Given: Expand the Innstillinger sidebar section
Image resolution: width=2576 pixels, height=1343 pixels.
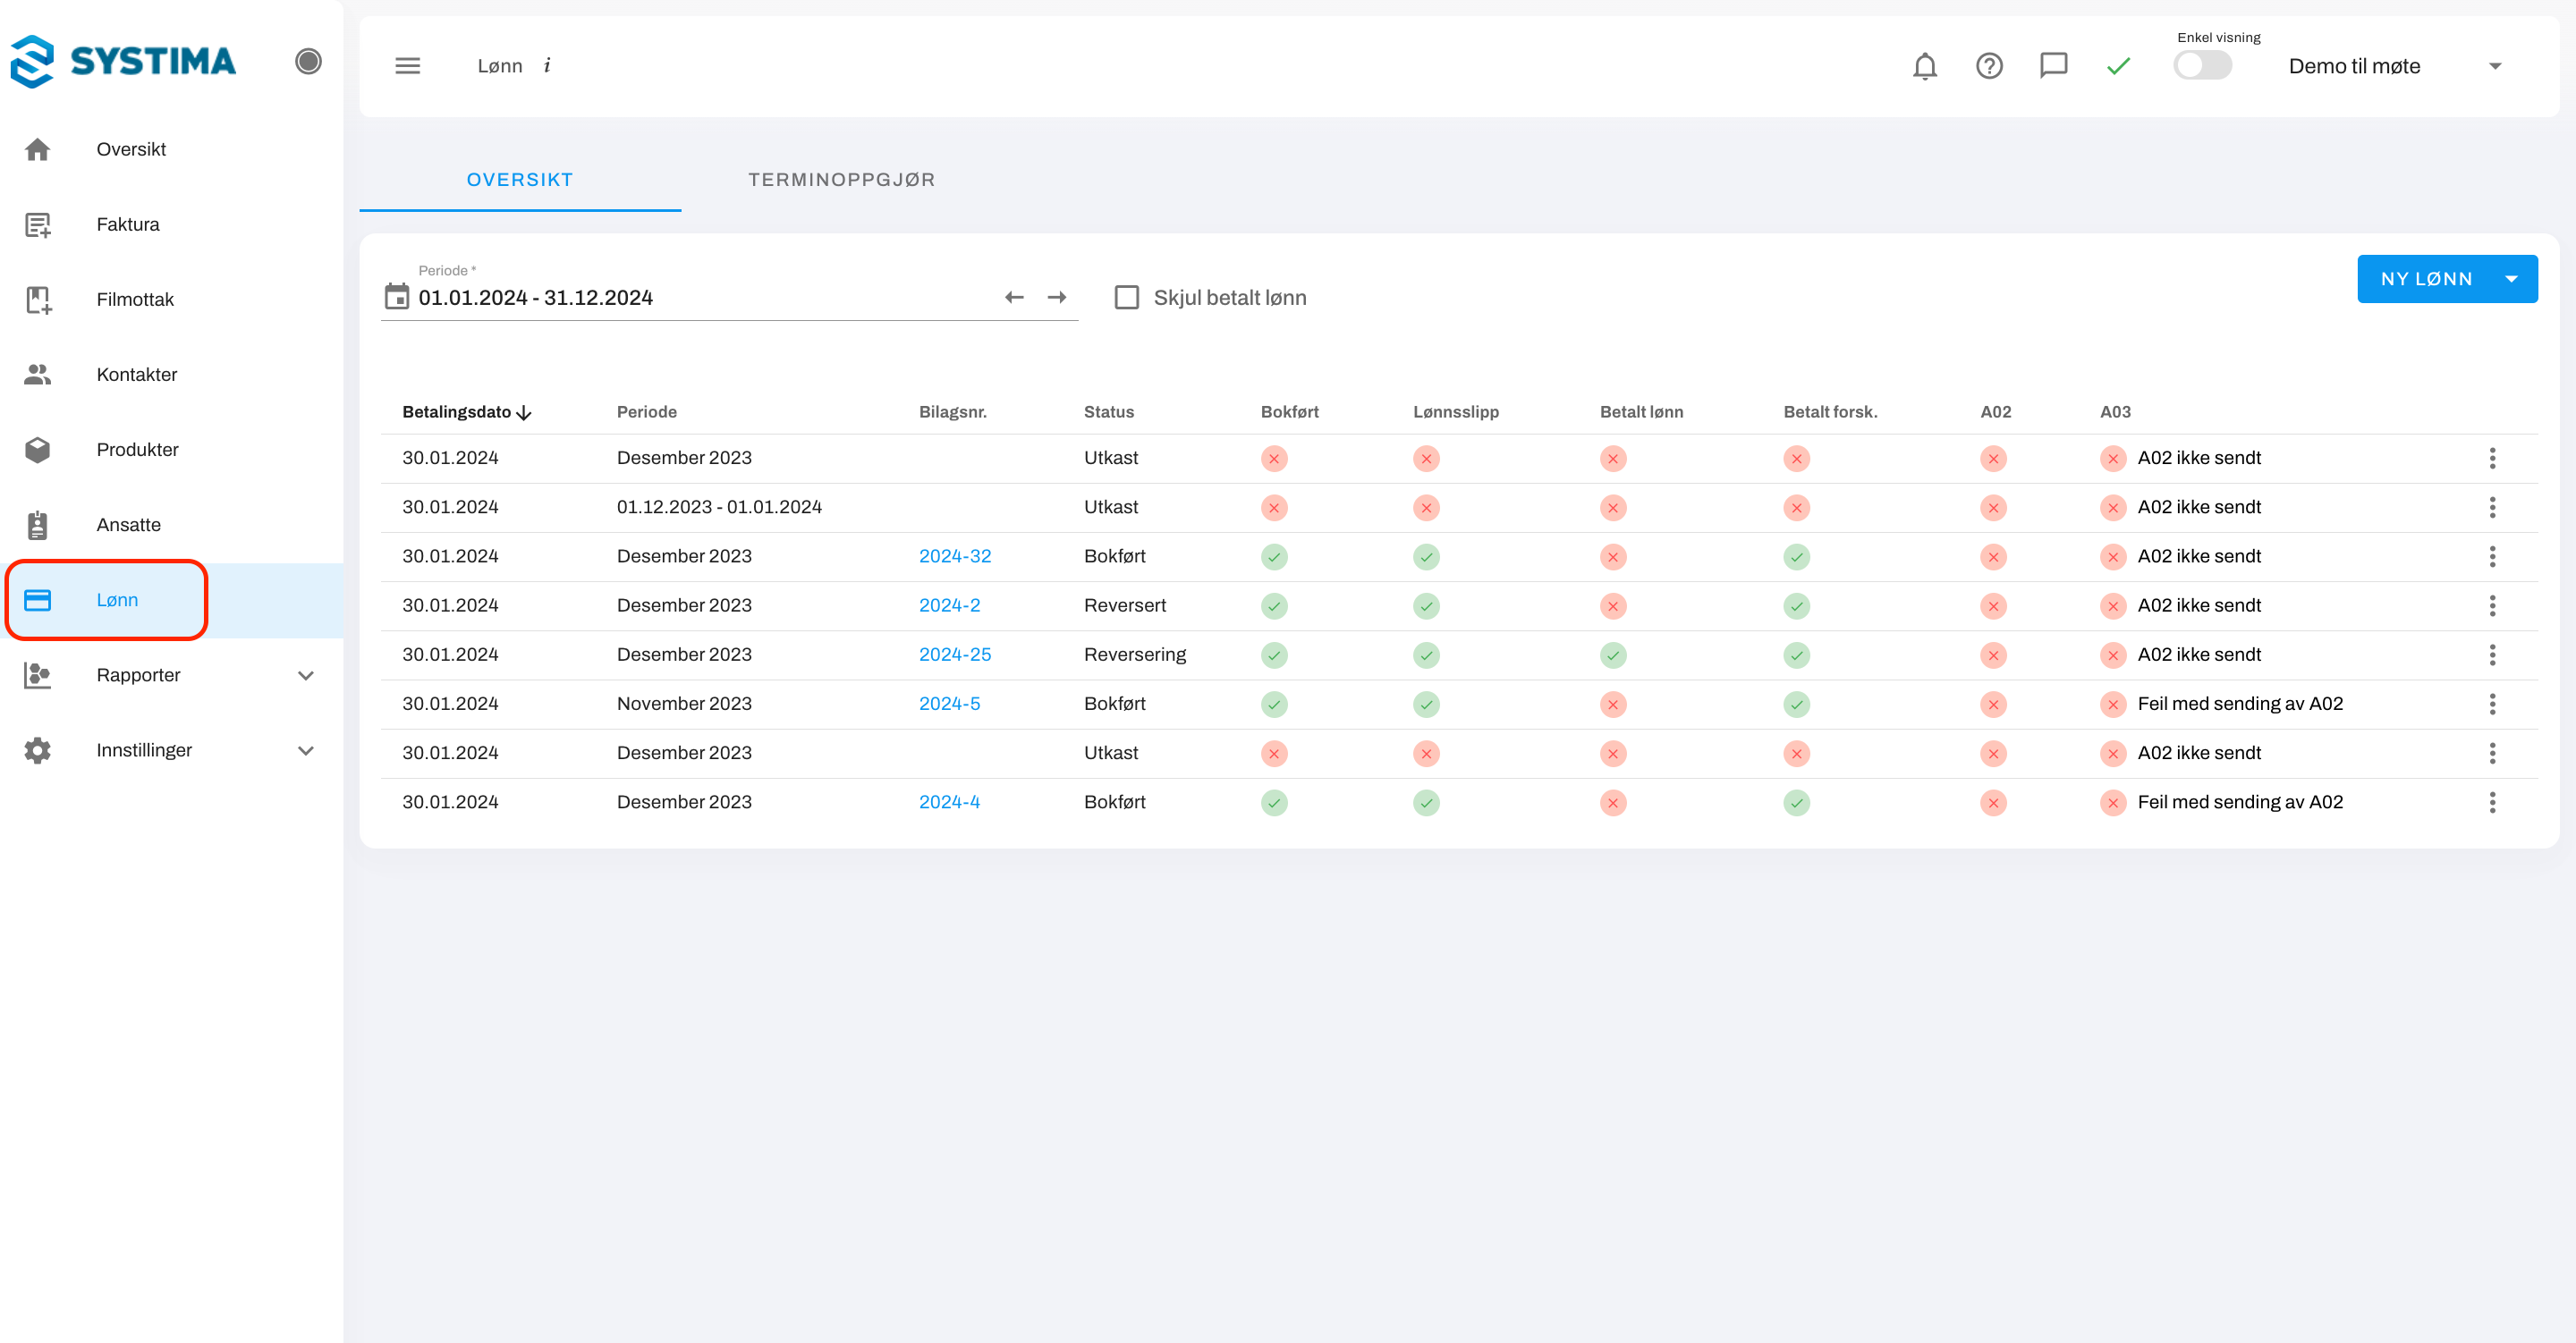Looking at the screenshot, I should click(306, 750).
